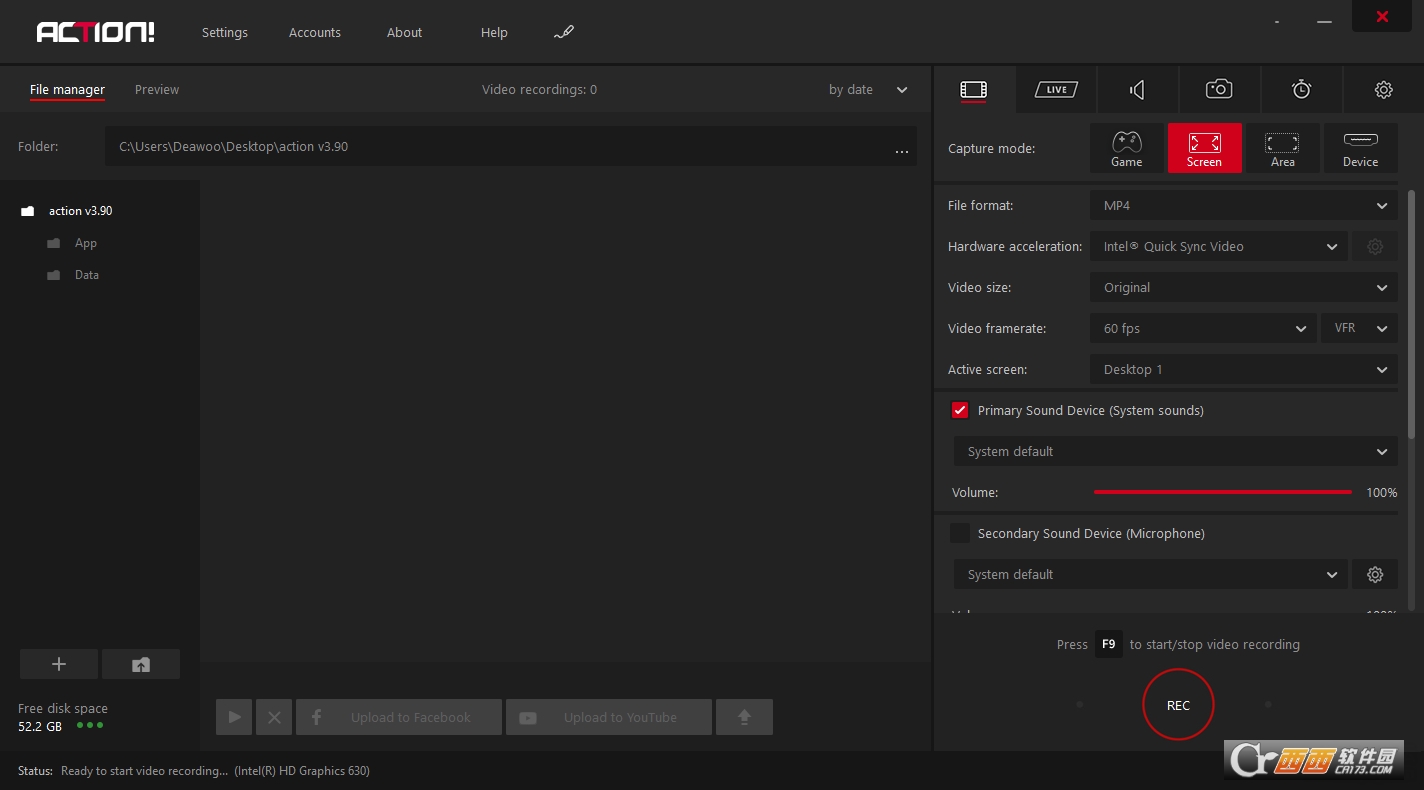Select the action v3.90 folder
Screen dimensions: 1424x790
pos(80,211)
